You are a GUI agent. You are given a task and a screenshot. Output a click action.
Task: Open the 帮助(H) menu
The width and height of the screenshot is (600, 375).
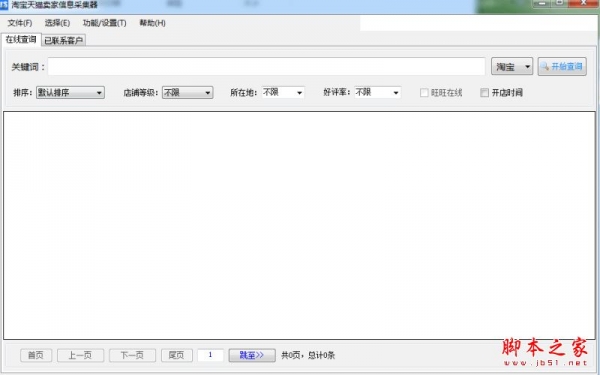coord(152,23)
